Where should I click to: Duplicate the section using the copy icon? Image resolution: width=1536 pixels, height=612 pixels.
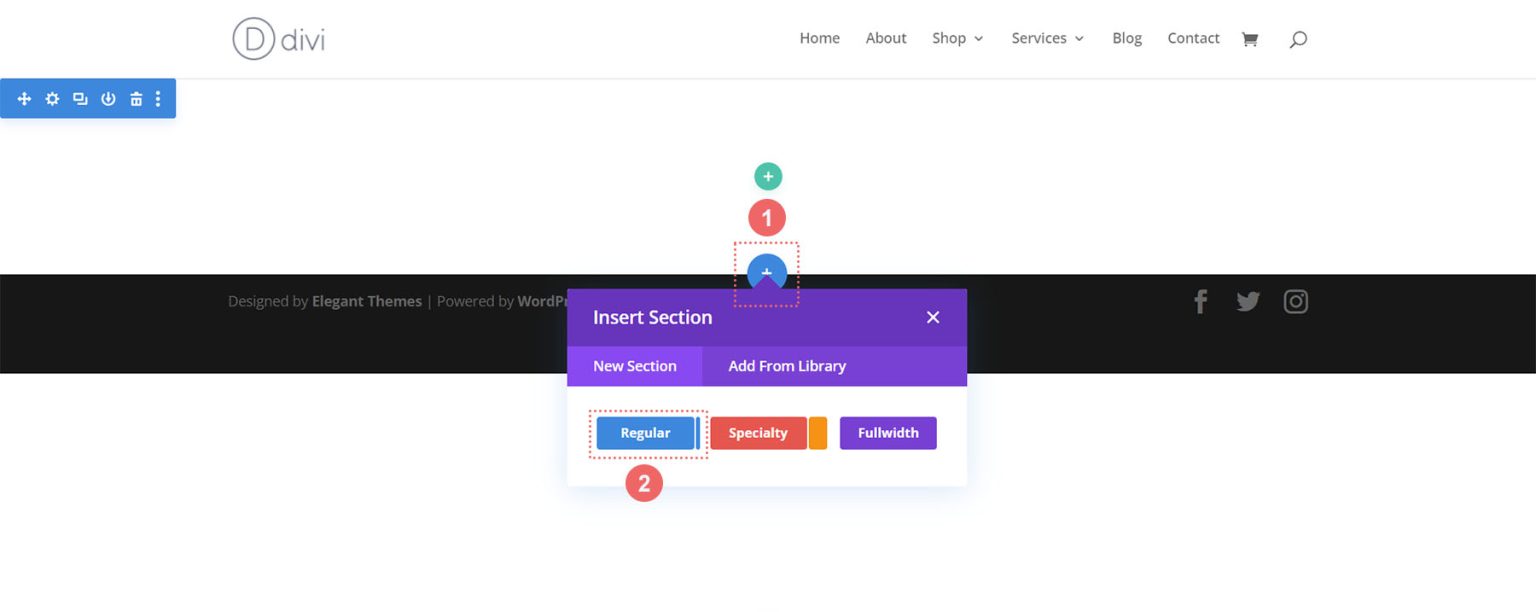pyautogui.click(x=80, y=98)
